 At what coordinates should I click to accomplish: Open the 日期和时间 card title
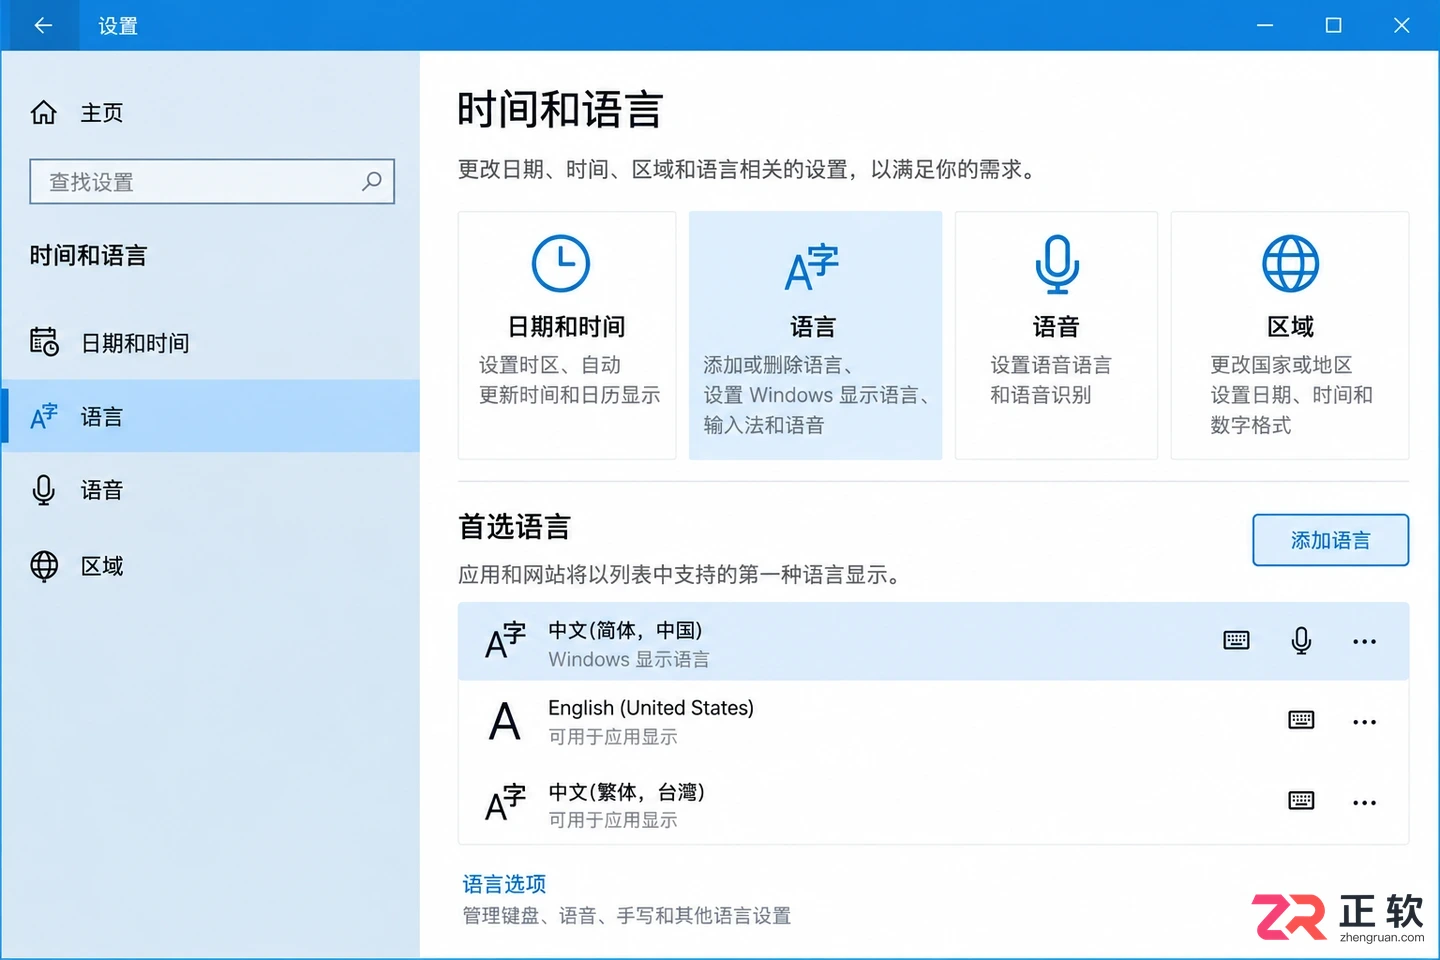tap(567, 327)
